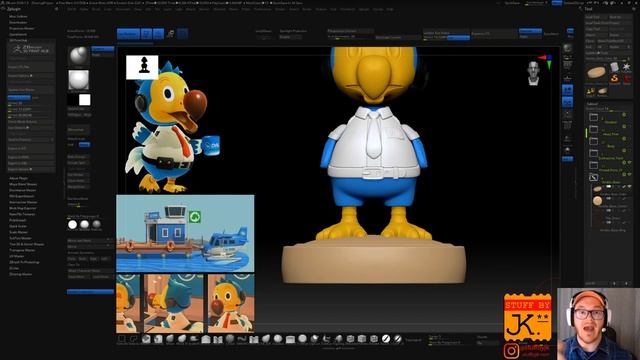Click the silhouette thumbnail in the viewport corner

tap(142, 67)
